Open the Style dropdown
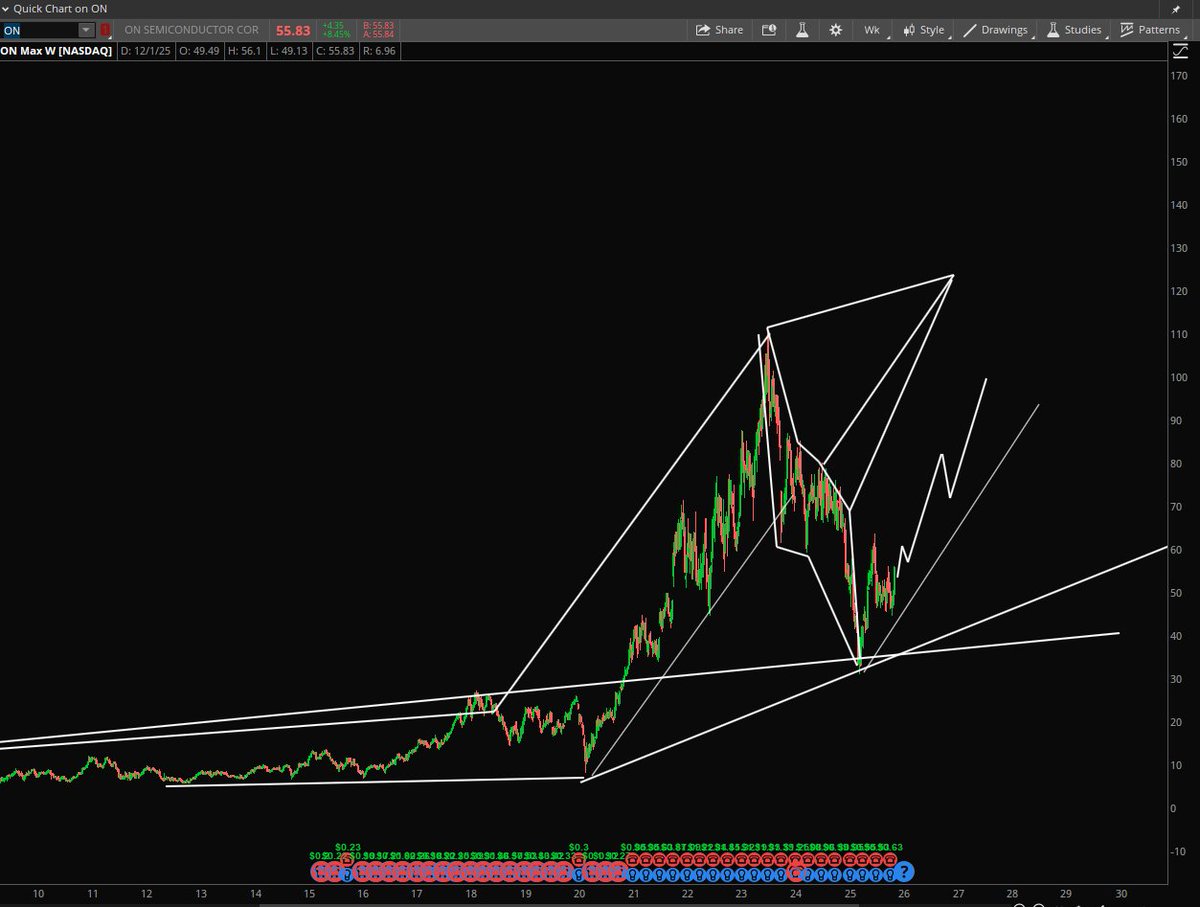This screenshot has height=907, width=1200. (930, 30)
